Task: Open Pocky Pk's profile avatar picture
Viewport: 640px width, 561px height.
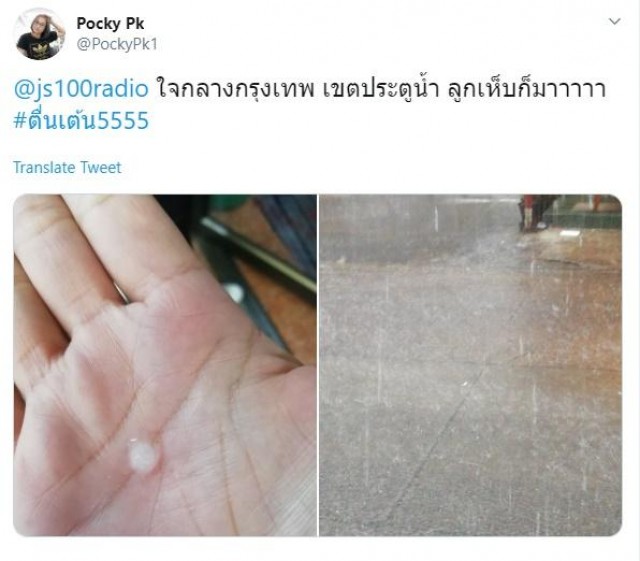Action: [x=39, y=34]
